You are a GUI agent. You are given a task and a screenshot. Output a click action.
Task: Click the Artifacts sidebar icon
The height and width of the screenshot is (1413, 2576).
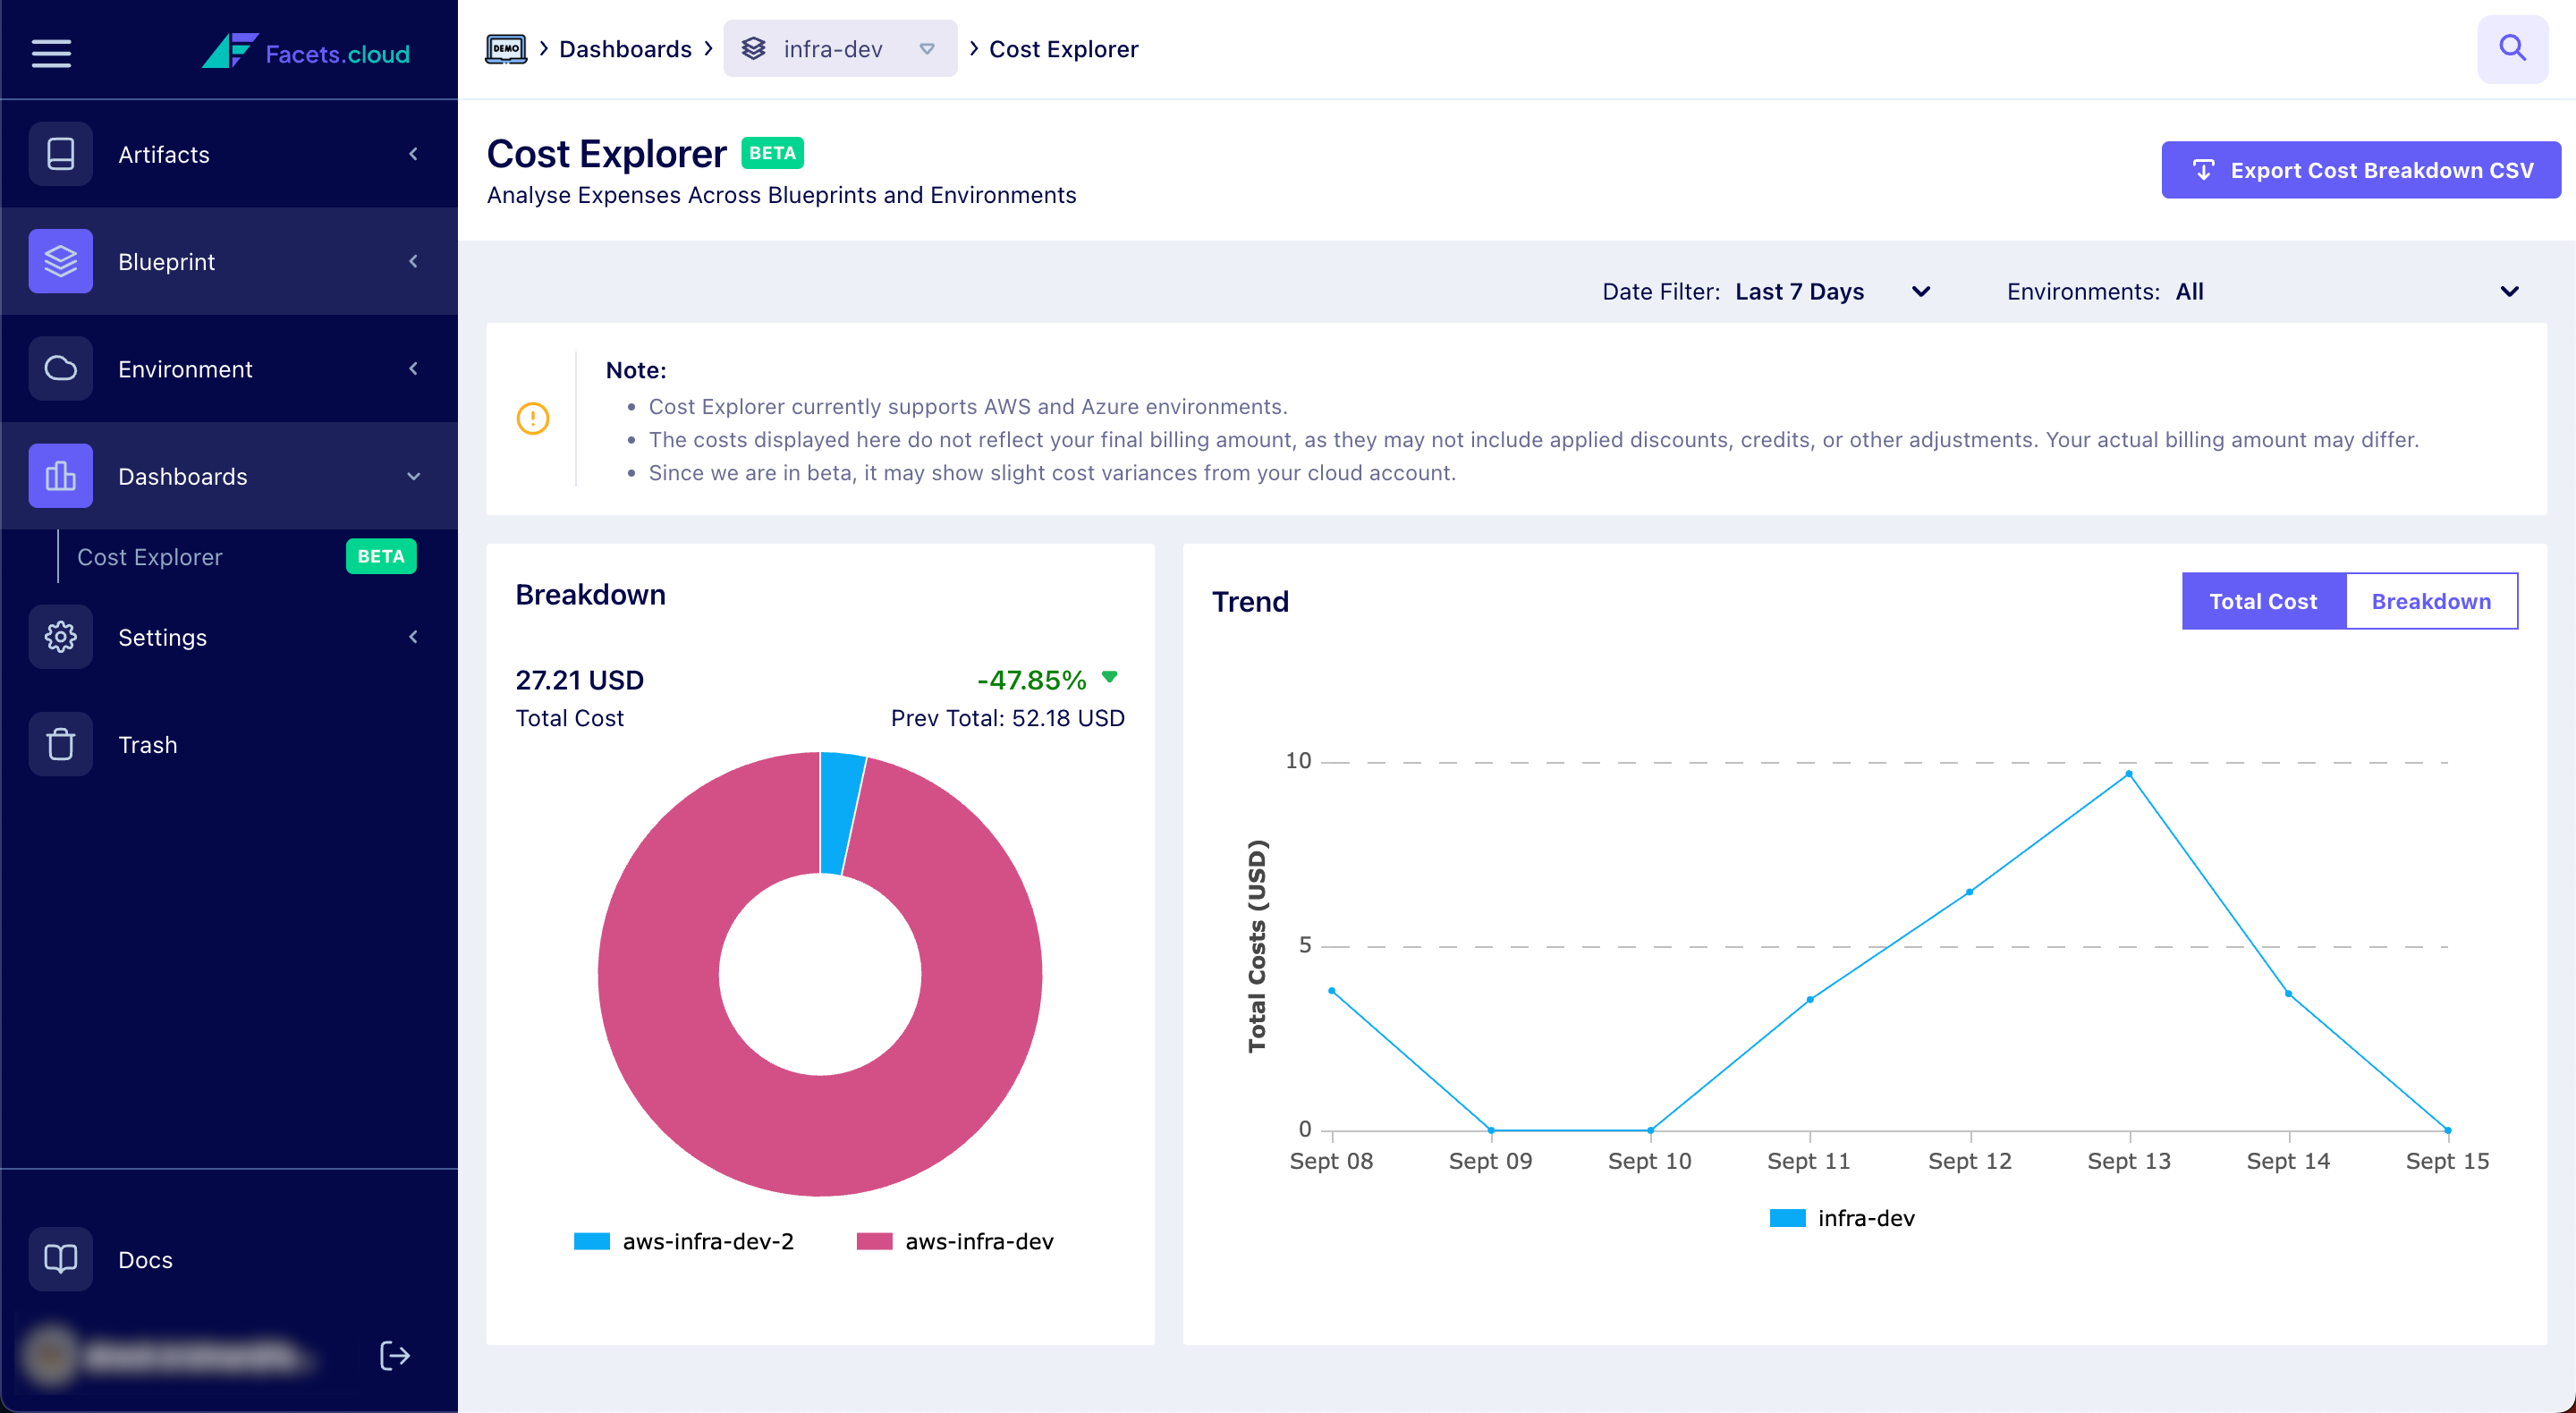point(60,154)
